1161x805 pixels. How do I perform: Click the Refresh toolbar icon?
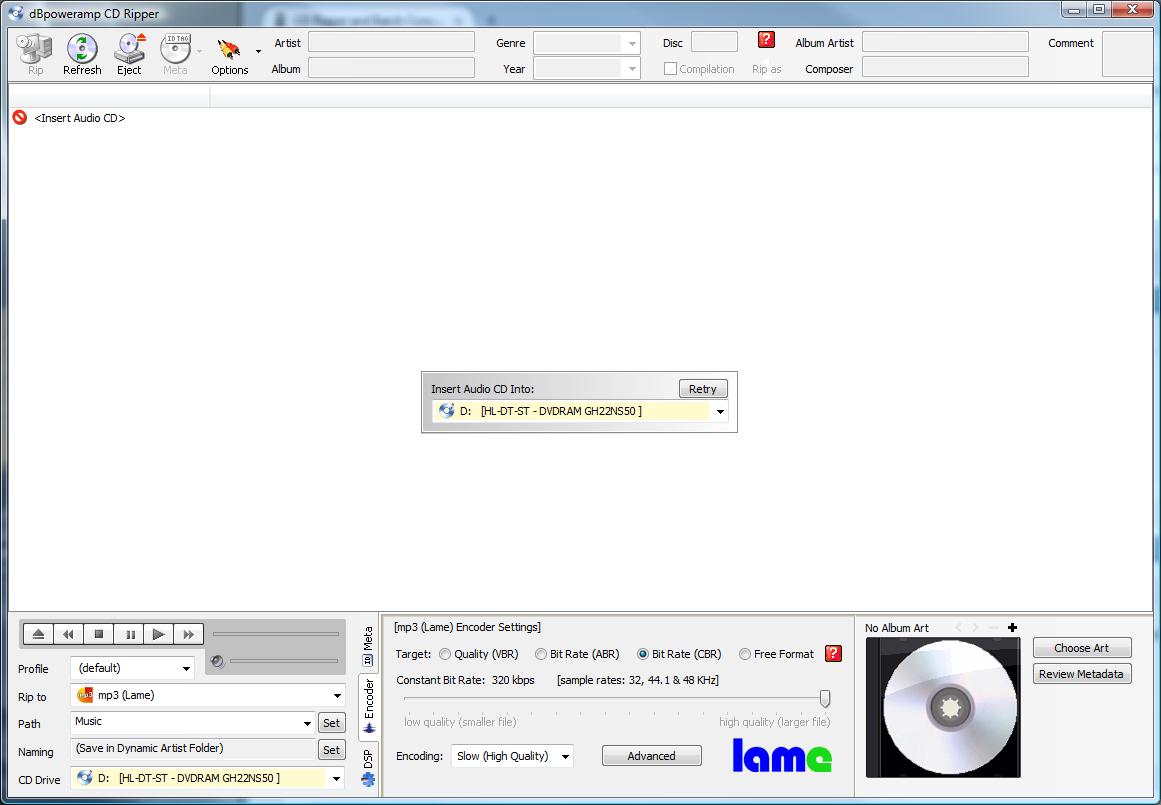coord(81,54)
